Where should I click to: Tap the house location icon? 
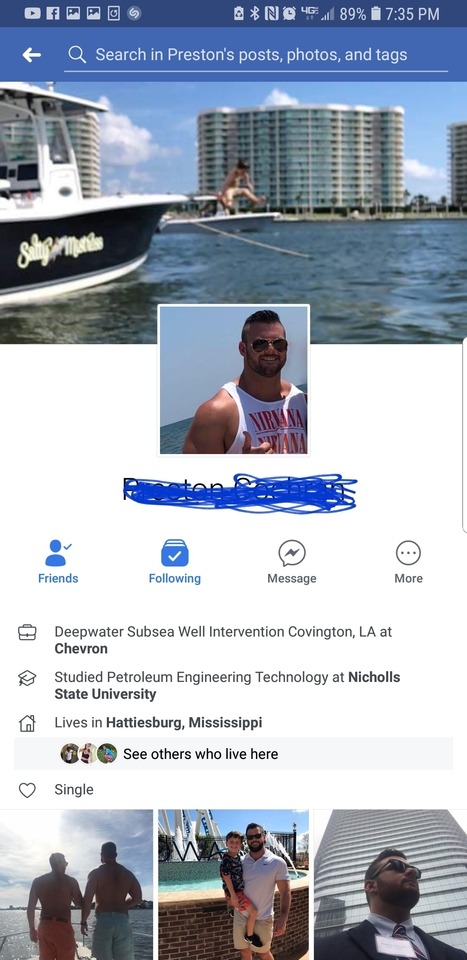[27, 723]
